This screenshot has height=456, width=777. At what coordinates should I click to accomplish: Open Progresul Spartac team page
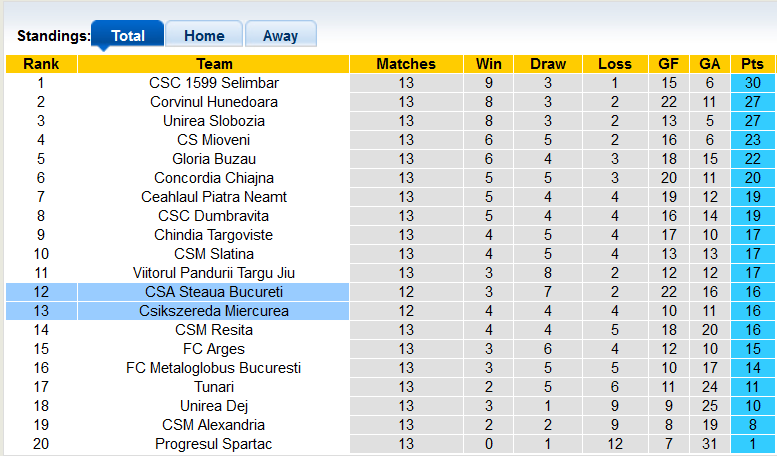tap(214, 444)
